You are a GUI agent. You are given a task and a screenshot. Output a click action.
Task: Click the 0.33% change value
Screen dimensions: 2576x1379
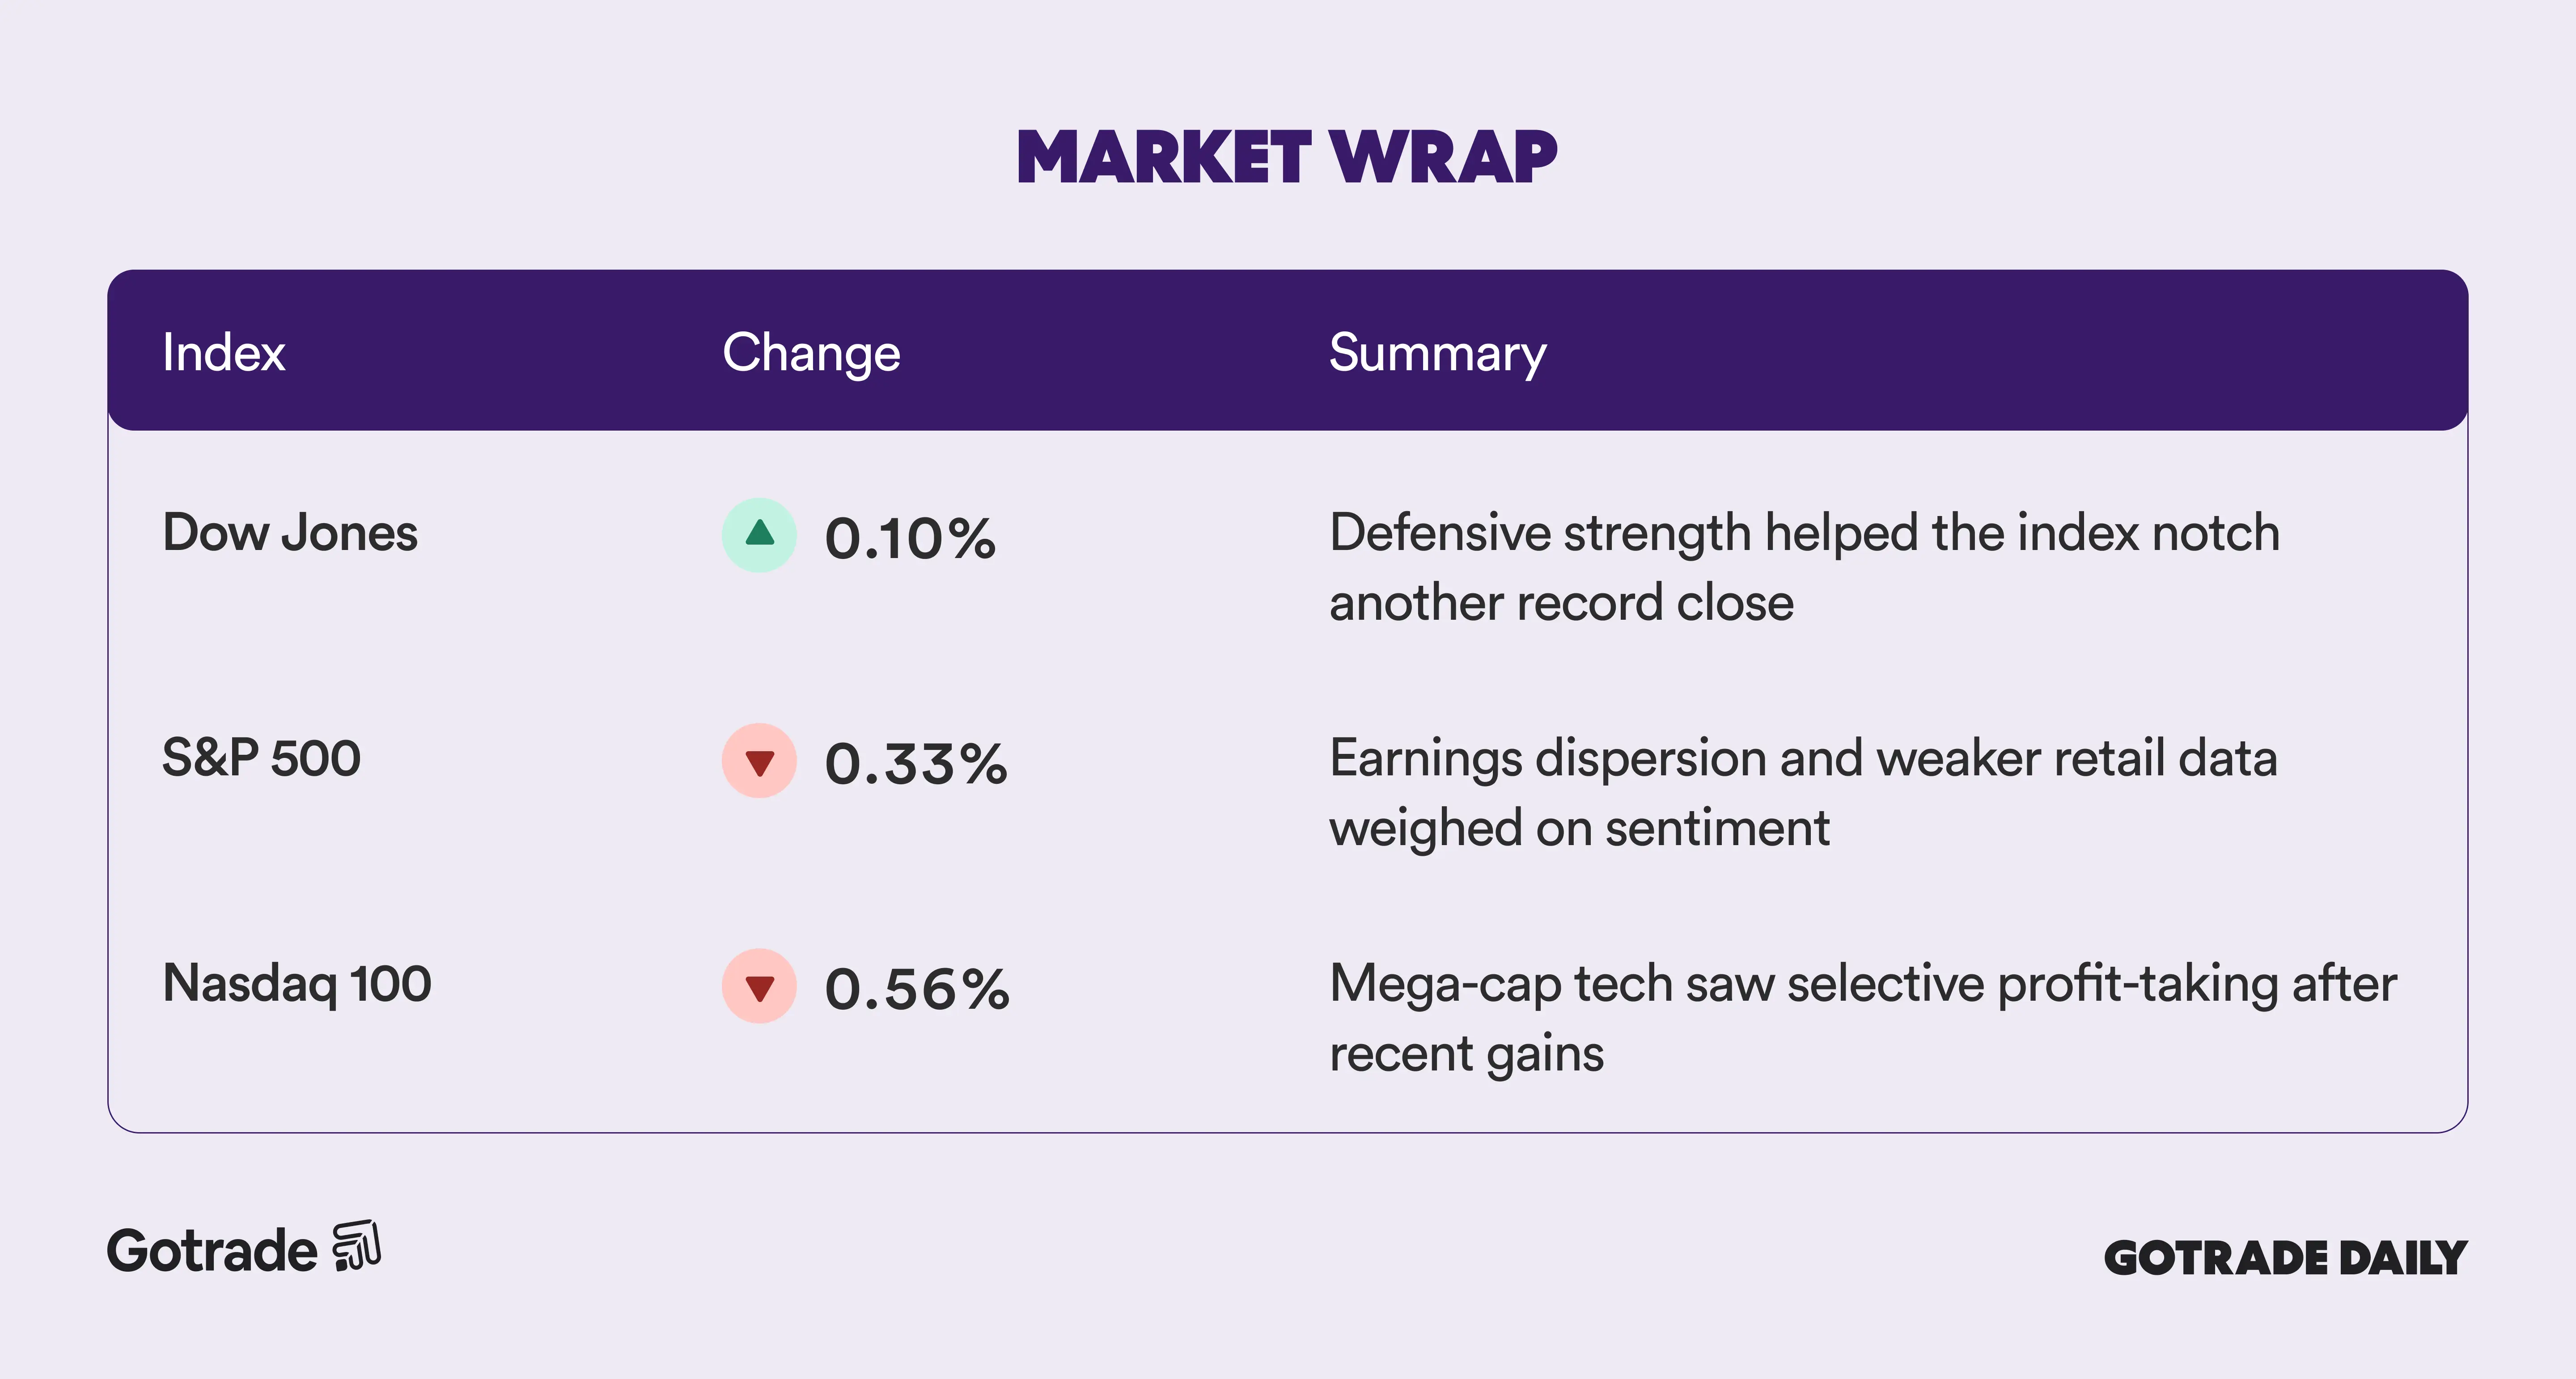pyautogui.click(x=916, y=764)
